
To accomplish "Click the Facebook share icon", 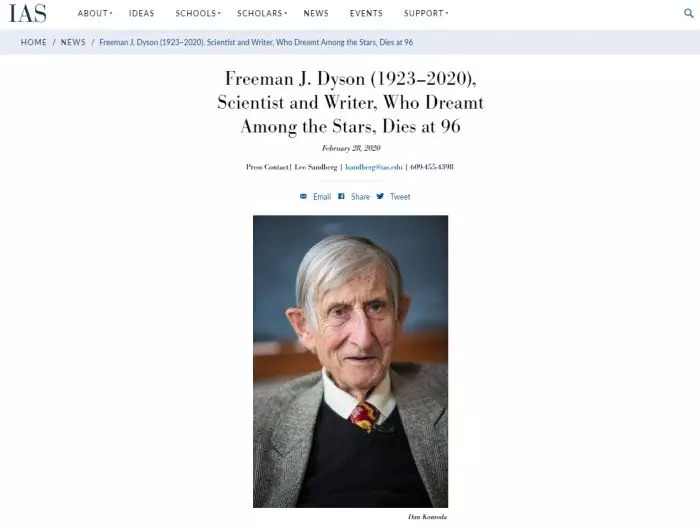I will coord(341,196).
